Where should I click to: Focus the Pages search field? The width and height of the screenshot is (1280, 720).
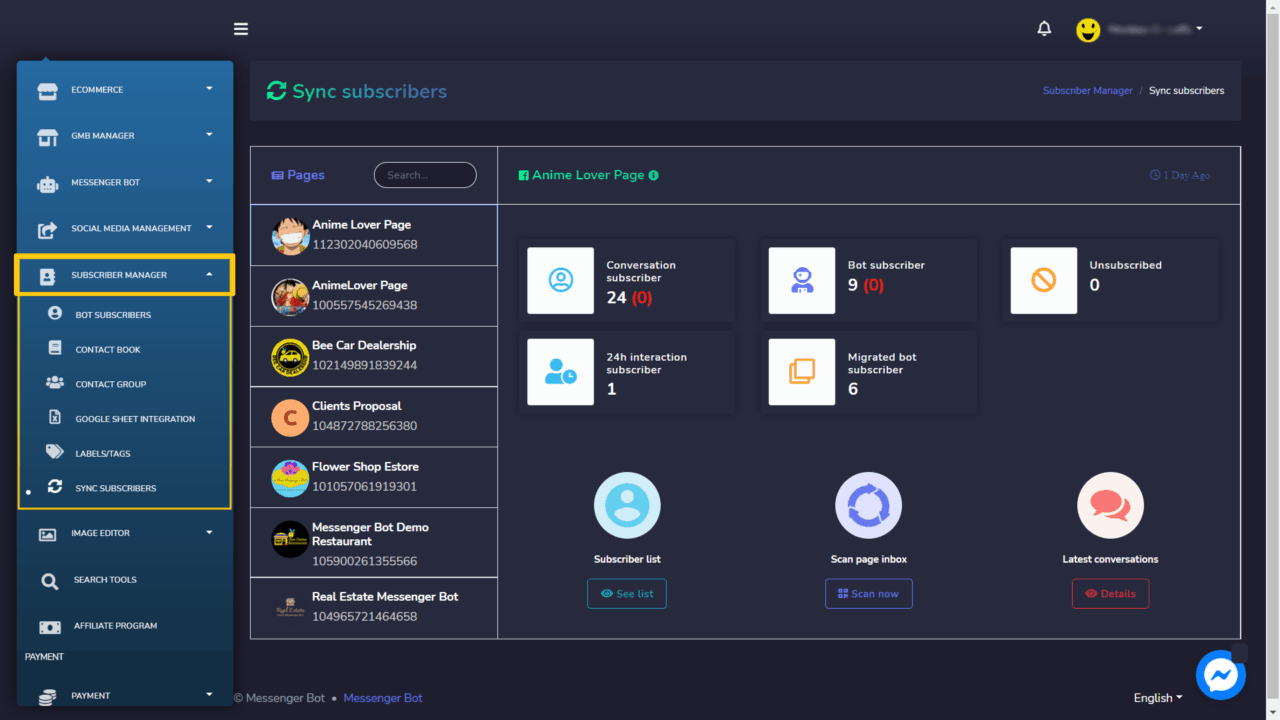click(x=425, y=175)
